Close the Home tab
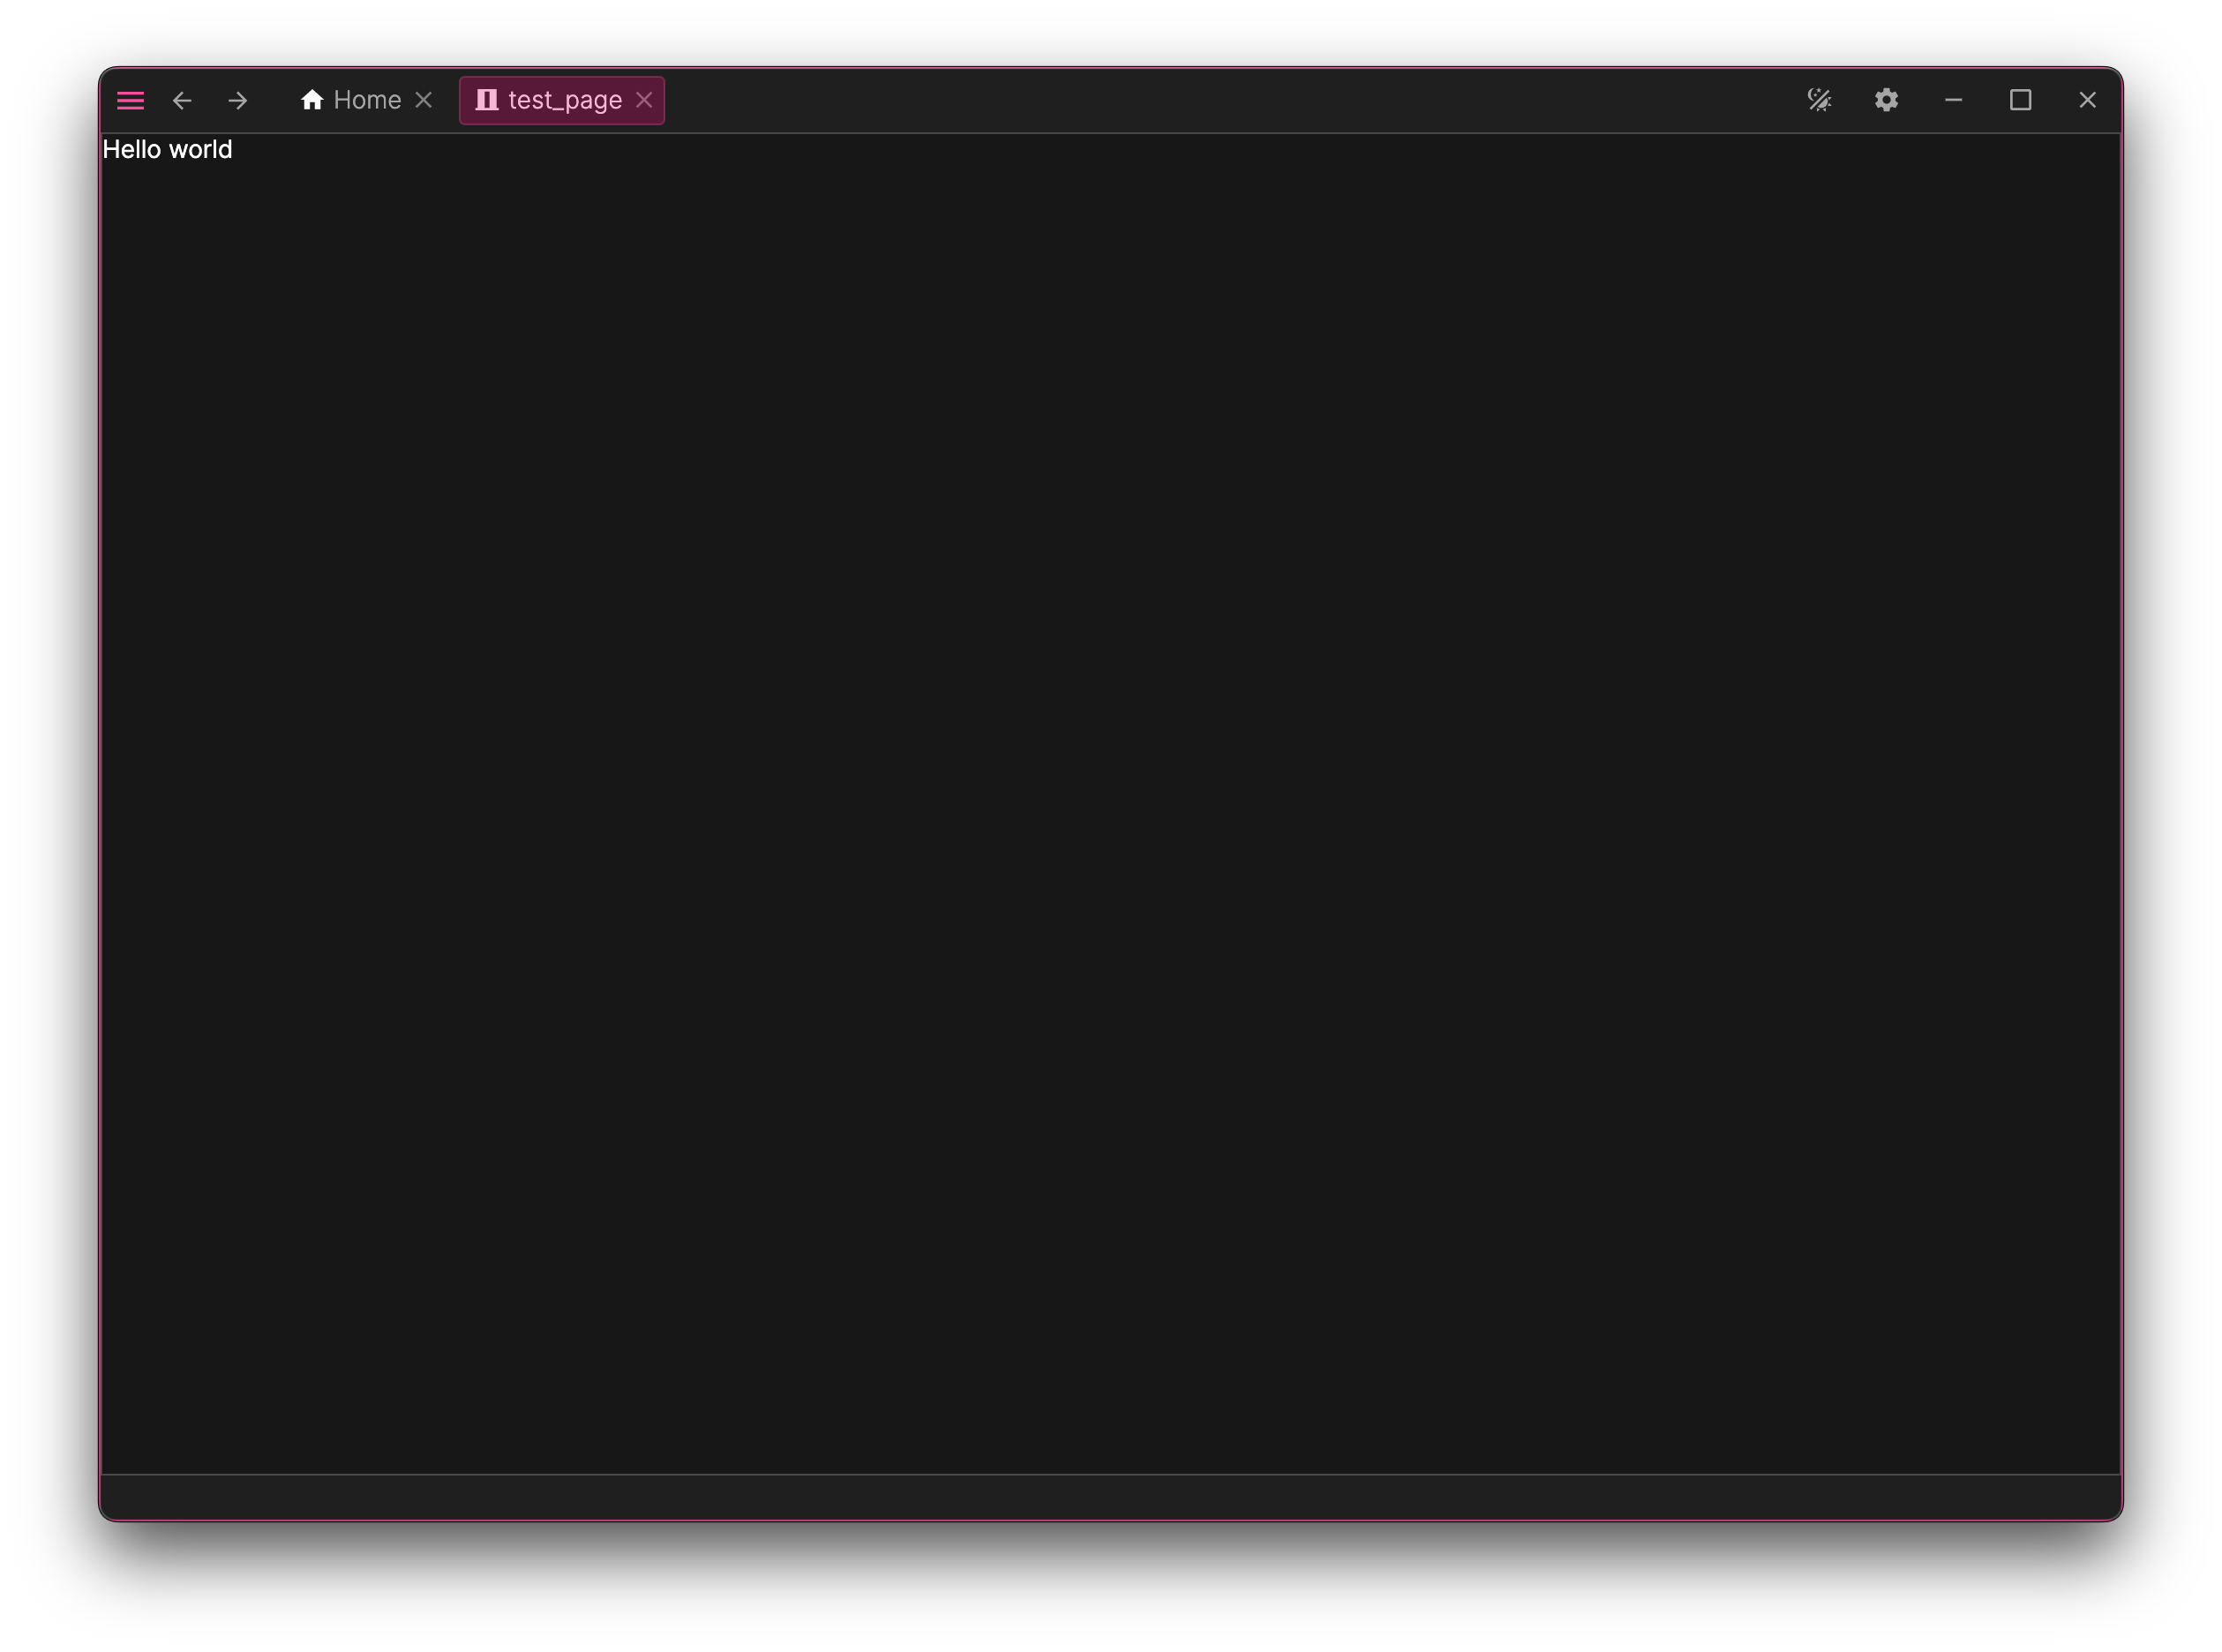The width and height of the screenshot is (2222, 1652). (424, 99)
